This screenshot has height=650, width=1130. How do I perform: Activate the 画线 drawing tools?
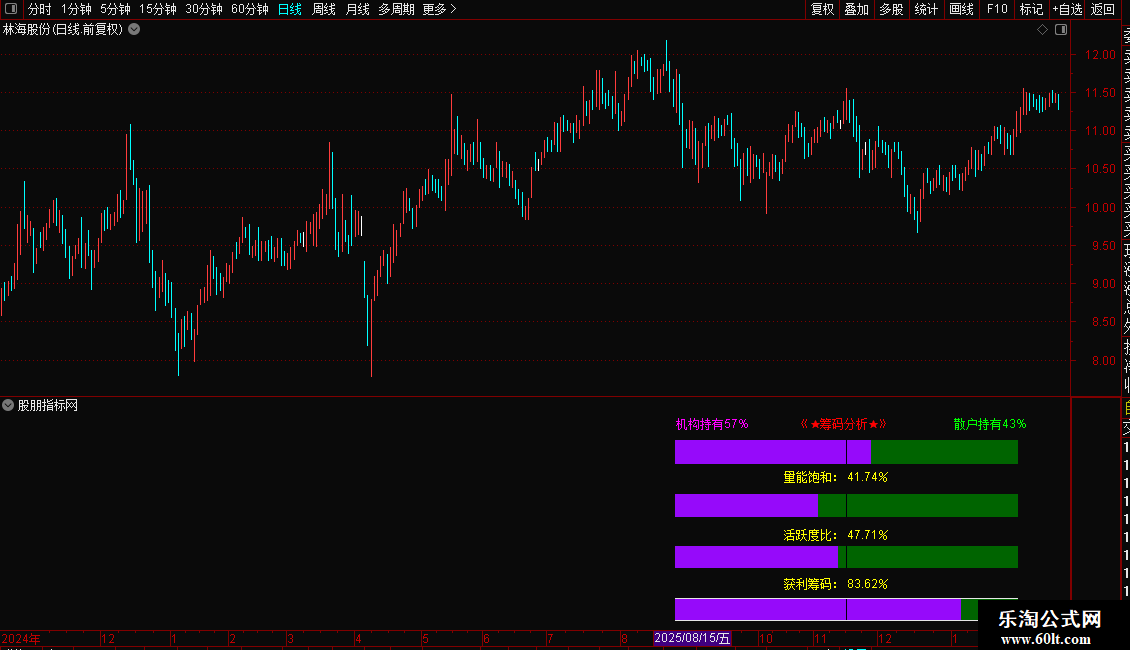tap(961, 9)
